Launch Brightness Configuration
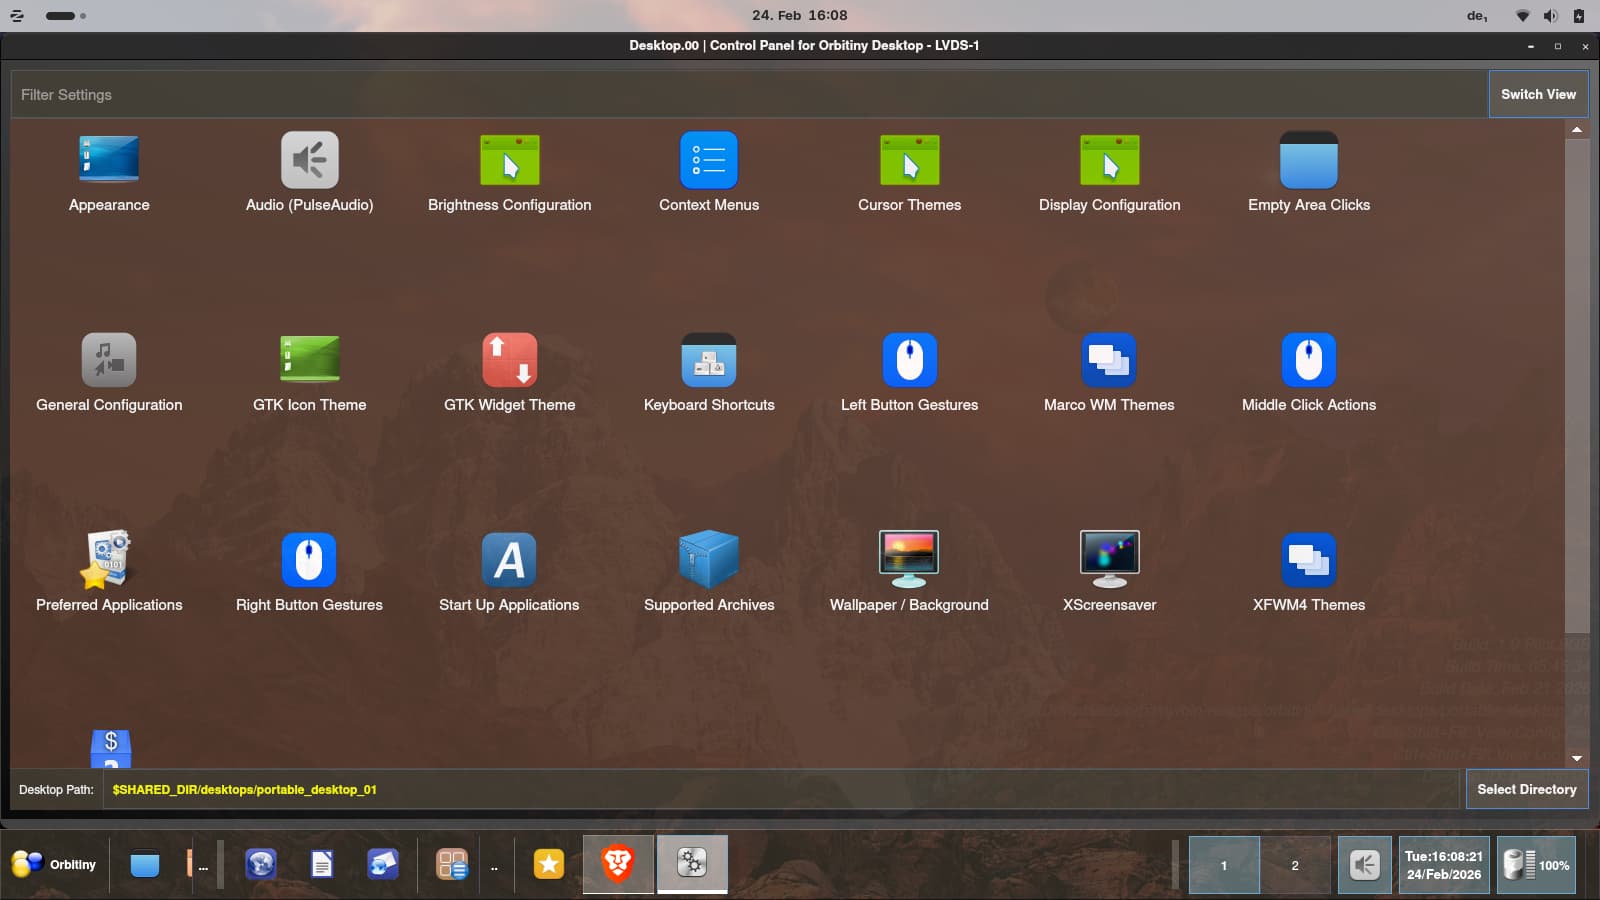Screen dimensions: 1600x900 point(509,161)
